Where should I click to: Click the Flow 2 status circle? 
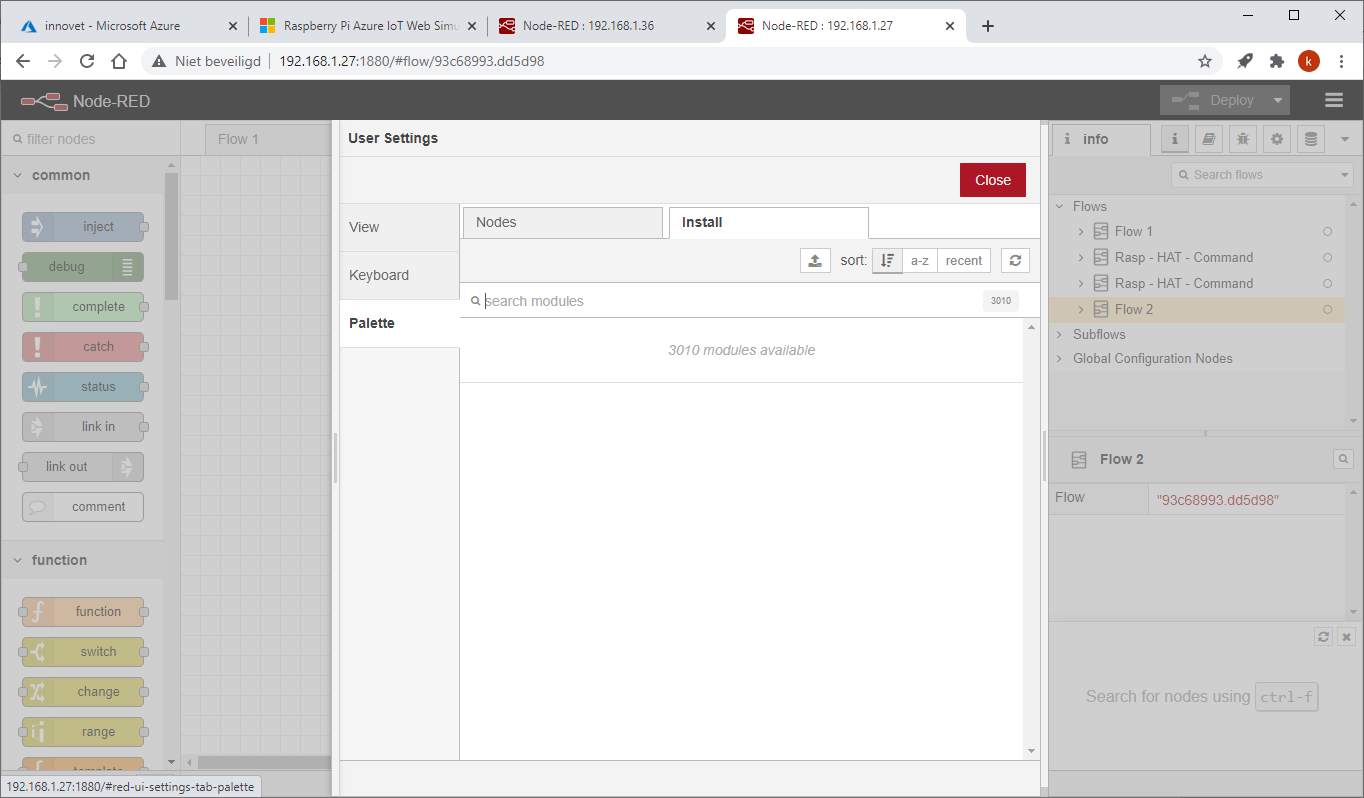click(x=1327, y=309)
